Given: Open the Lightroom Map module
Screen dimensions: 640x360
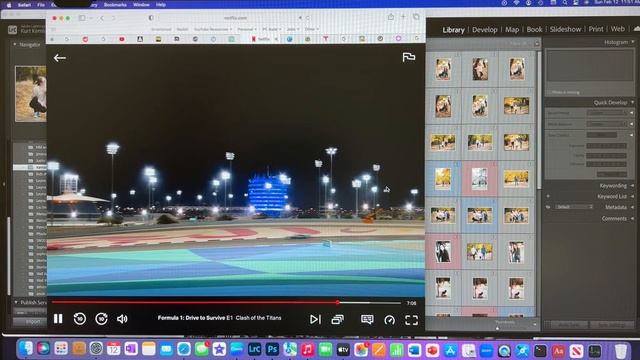Looking at the screenshot, I should [512, 30].
